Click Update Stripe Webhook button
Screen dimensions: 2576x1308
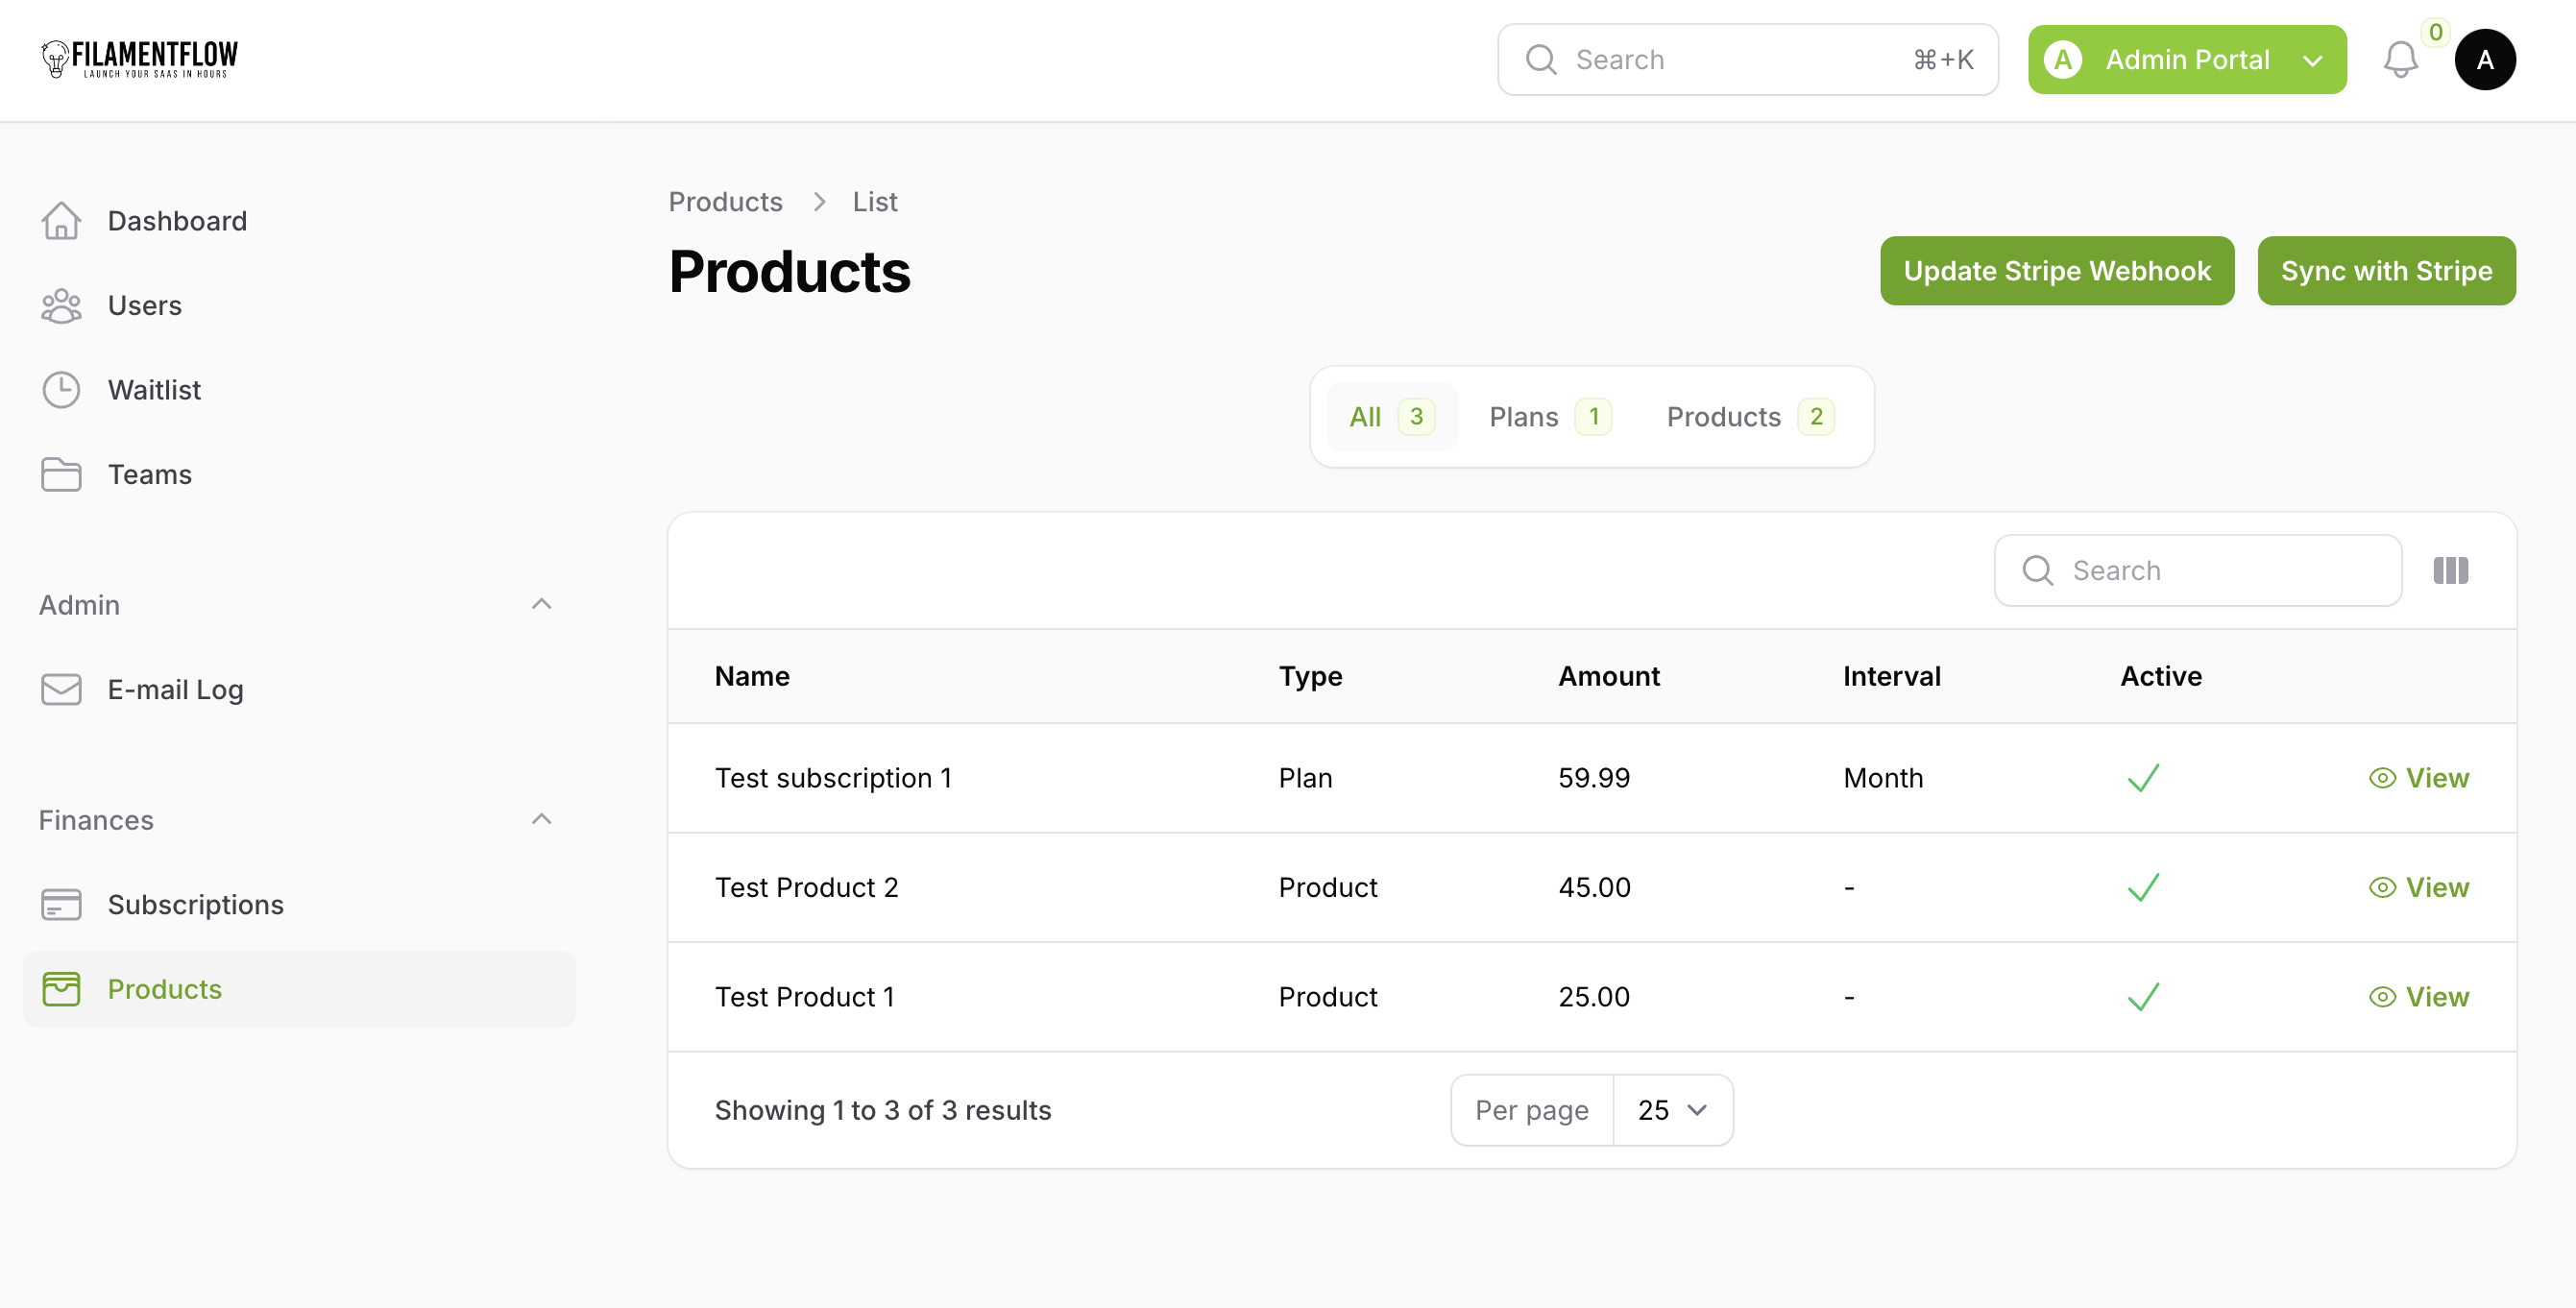(2056, 271)
